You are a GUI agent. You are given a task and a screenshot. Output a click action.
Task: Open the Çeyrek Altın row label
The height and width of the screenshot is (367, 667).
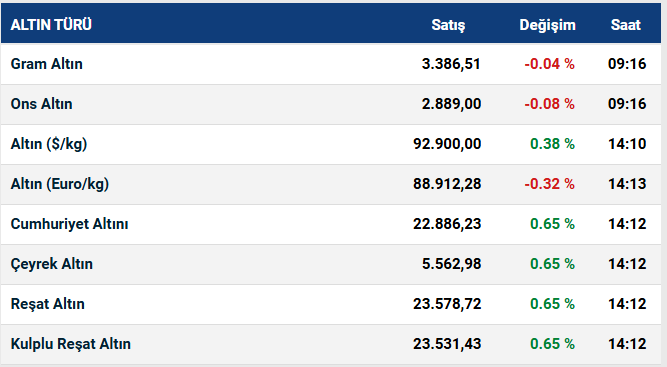(51, 264)
